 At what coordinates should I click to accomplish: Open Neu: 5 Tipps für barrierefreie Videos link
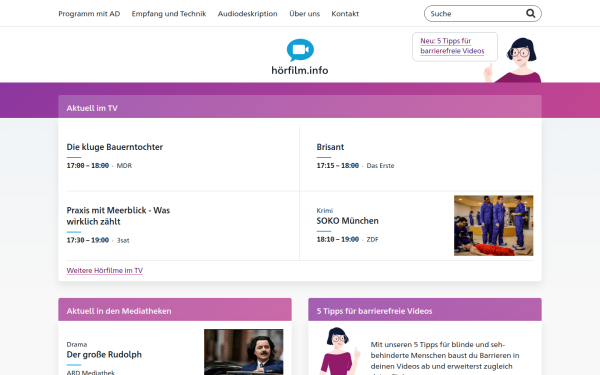click(x=452, y=46)
